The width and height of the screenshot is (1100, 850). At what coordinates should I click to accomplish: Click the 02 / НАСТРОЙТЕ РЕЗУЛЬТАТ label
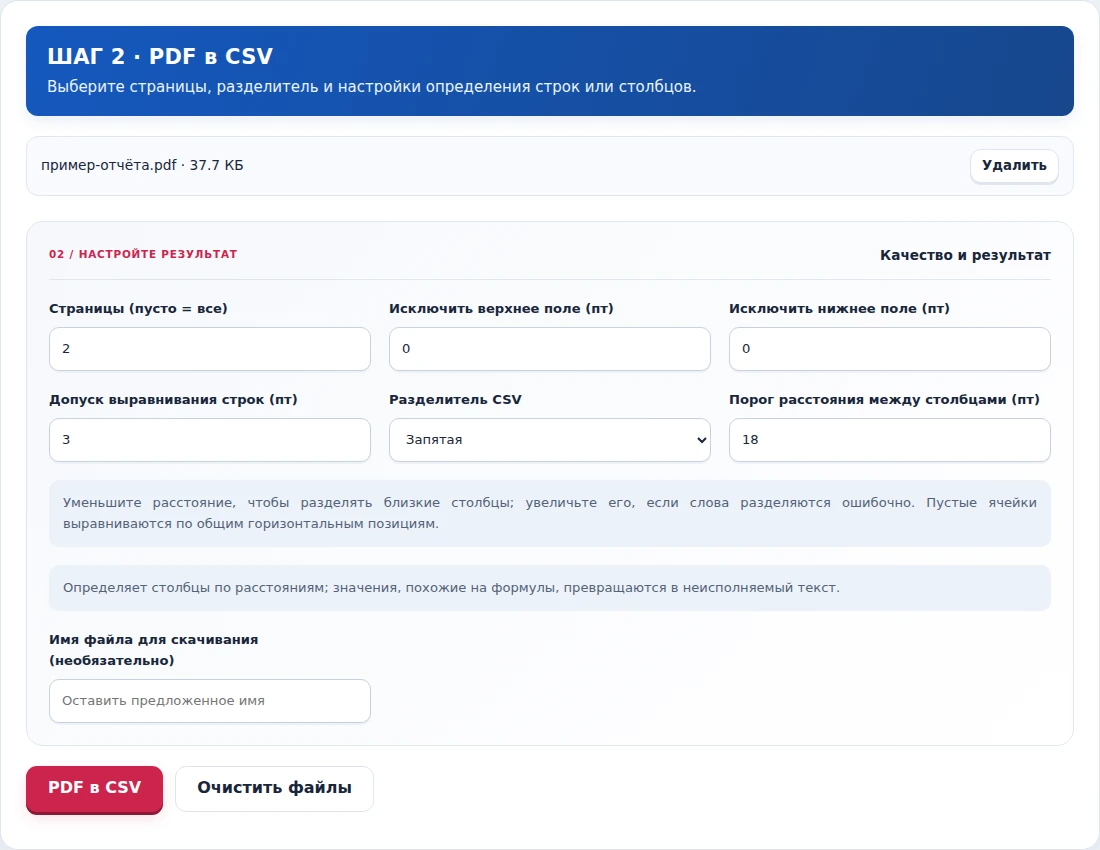coord(143,254)
